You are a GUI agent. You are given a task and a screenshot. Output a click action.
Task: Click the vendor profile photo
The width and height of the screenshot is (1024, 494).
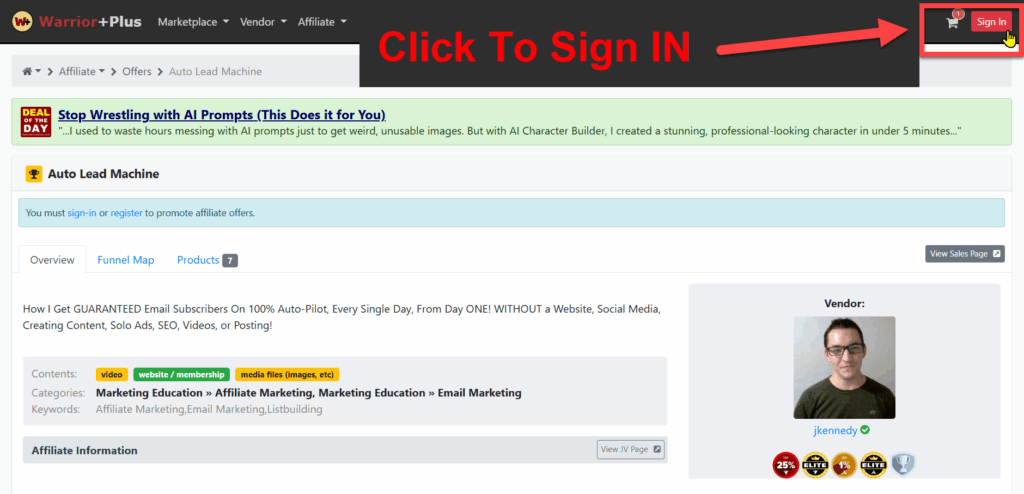[844, 367]
